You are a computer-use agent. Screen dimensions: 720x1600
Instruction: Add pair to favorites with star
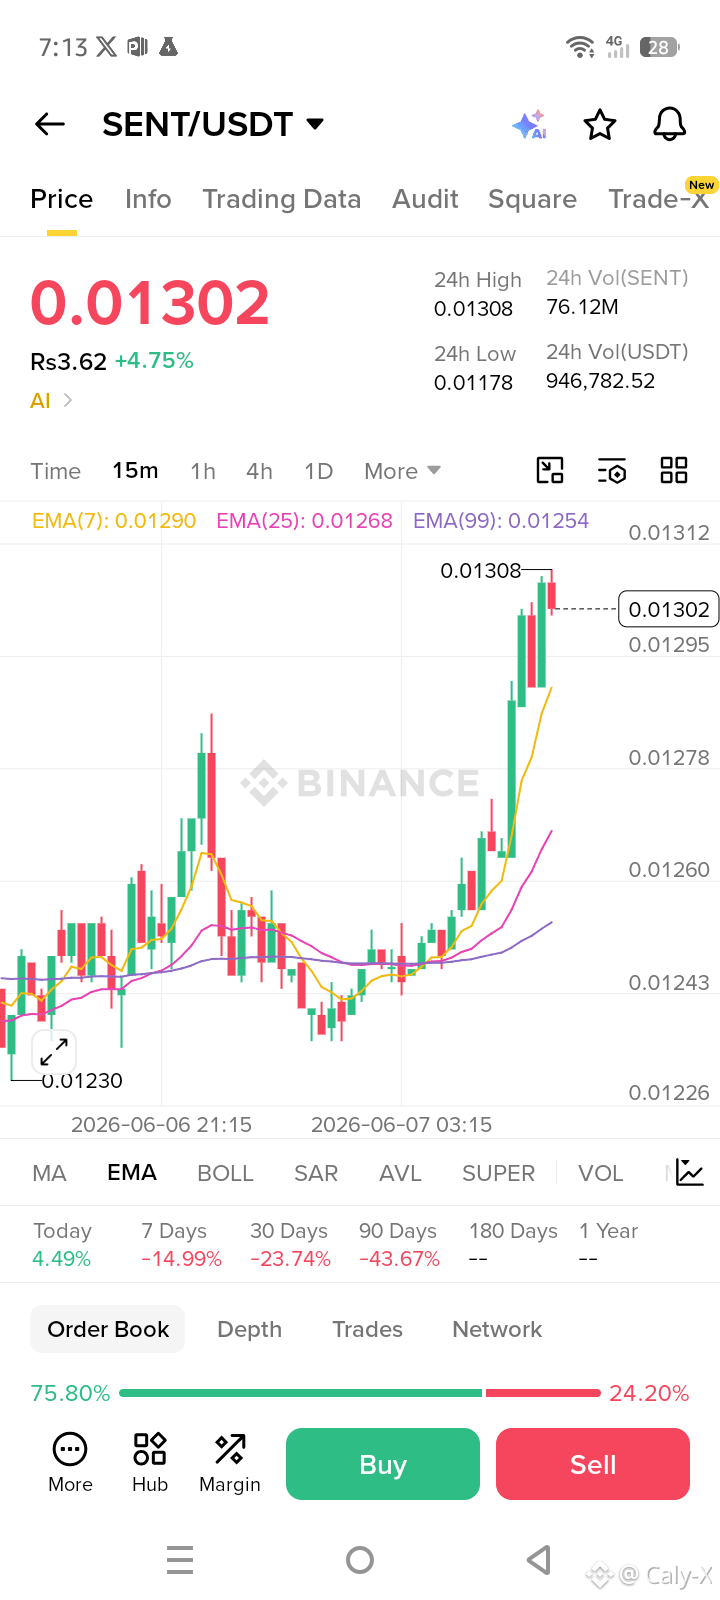pyautogui.click(x=600, y=125)
